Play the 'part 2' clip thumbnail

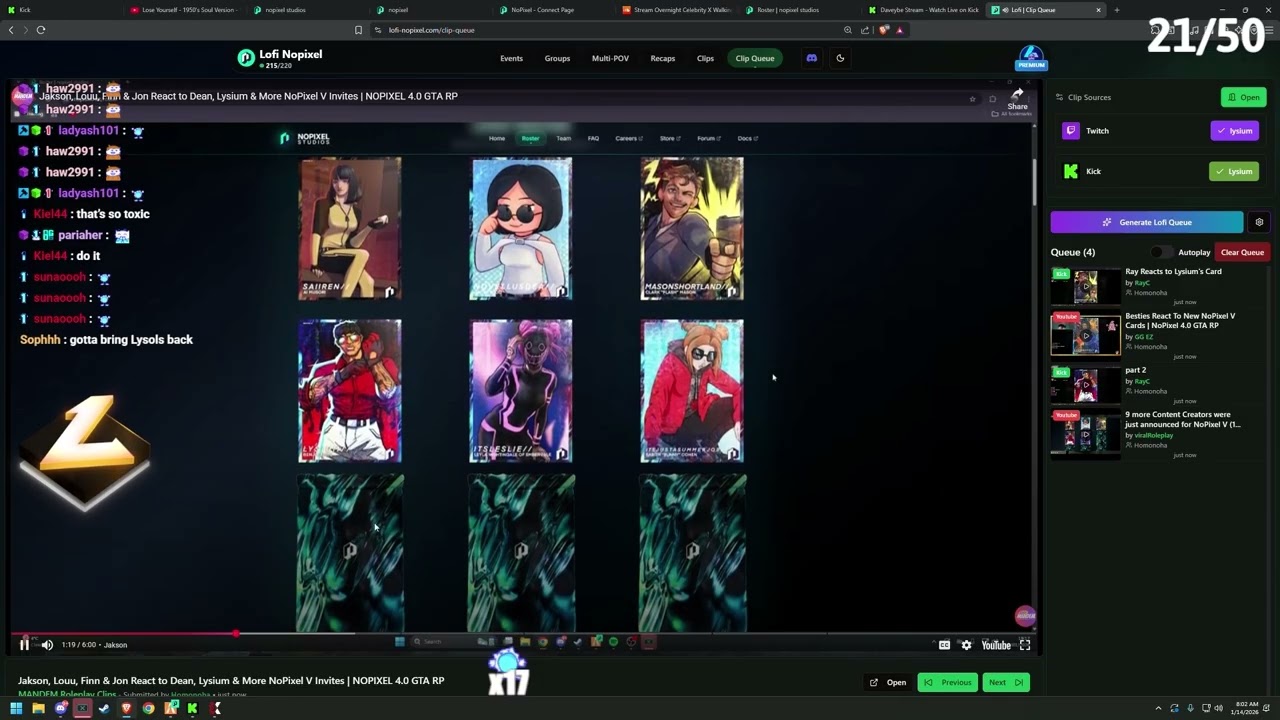[x=1085, y=385]
